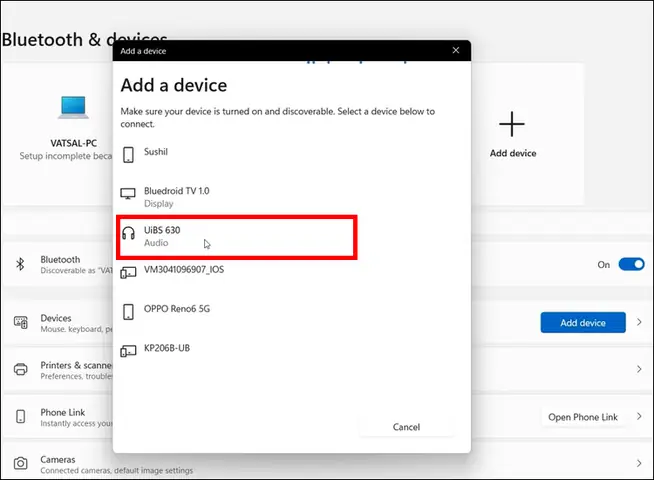Image resolution: width=654 pixels, height=480 pixels.
Task: Open Printers & scanners settings label
Action: tap(76, 365)
